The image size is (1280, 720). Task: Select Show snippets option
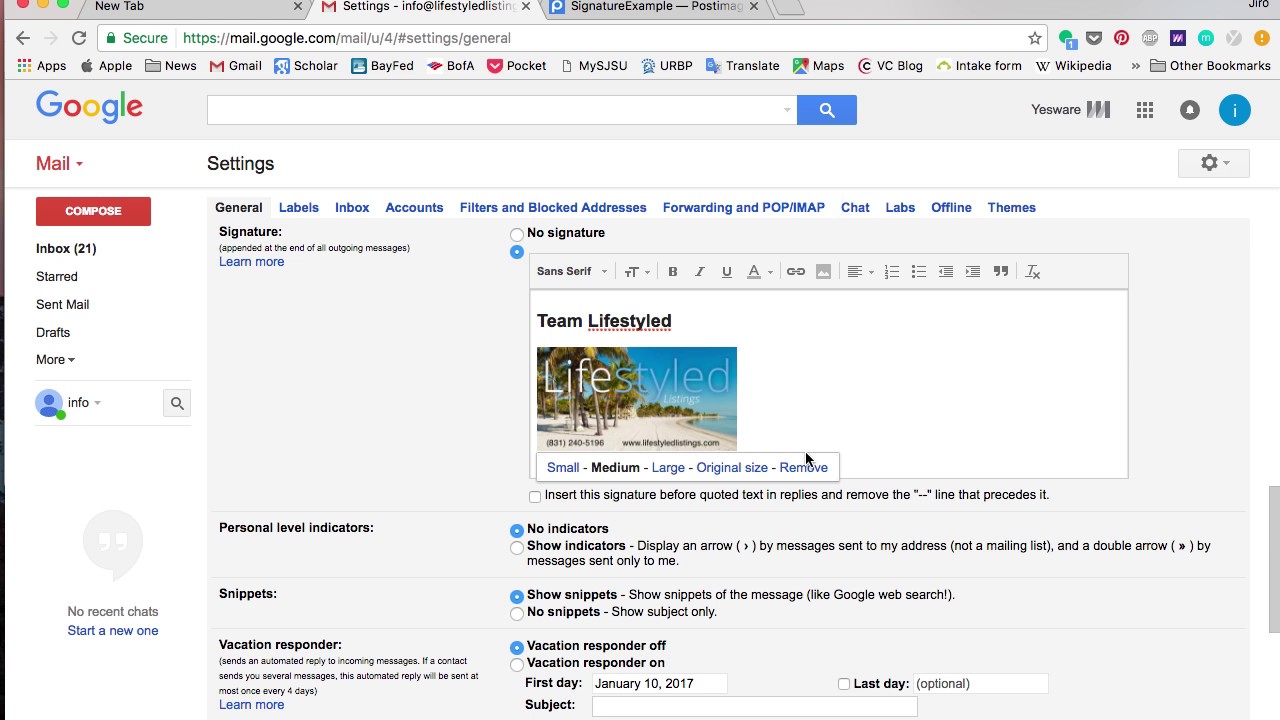(x=517, y=596)
